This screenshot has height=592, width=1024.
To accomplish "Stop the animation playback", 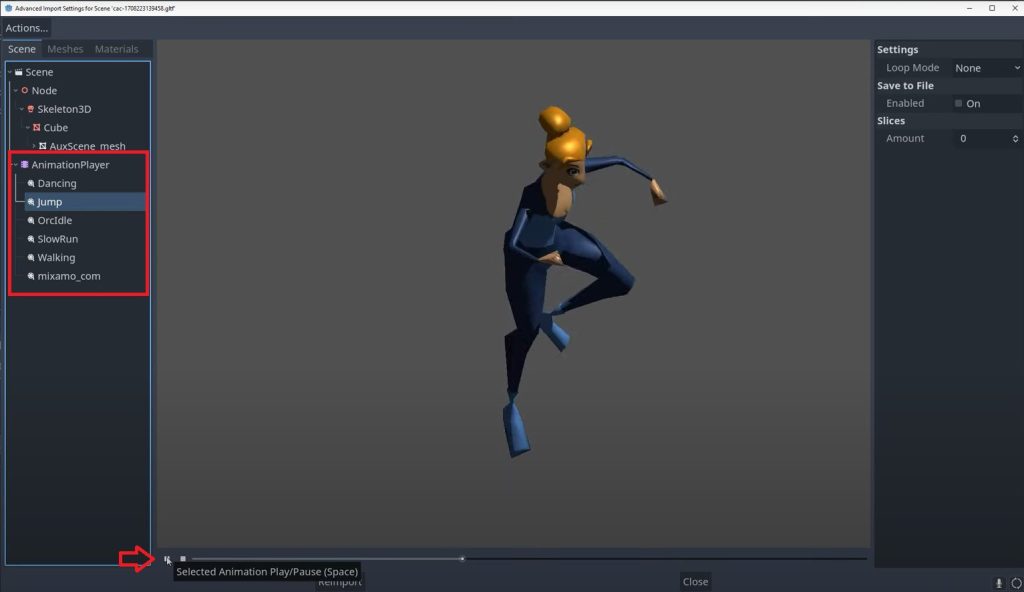I will point(182,559).
